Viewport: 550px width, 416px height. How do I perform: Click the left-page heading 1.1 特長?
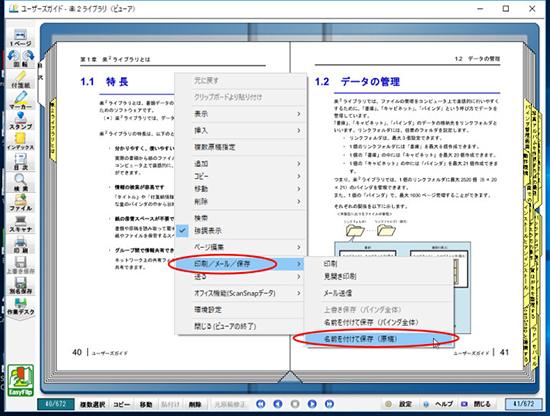(104, 82)
